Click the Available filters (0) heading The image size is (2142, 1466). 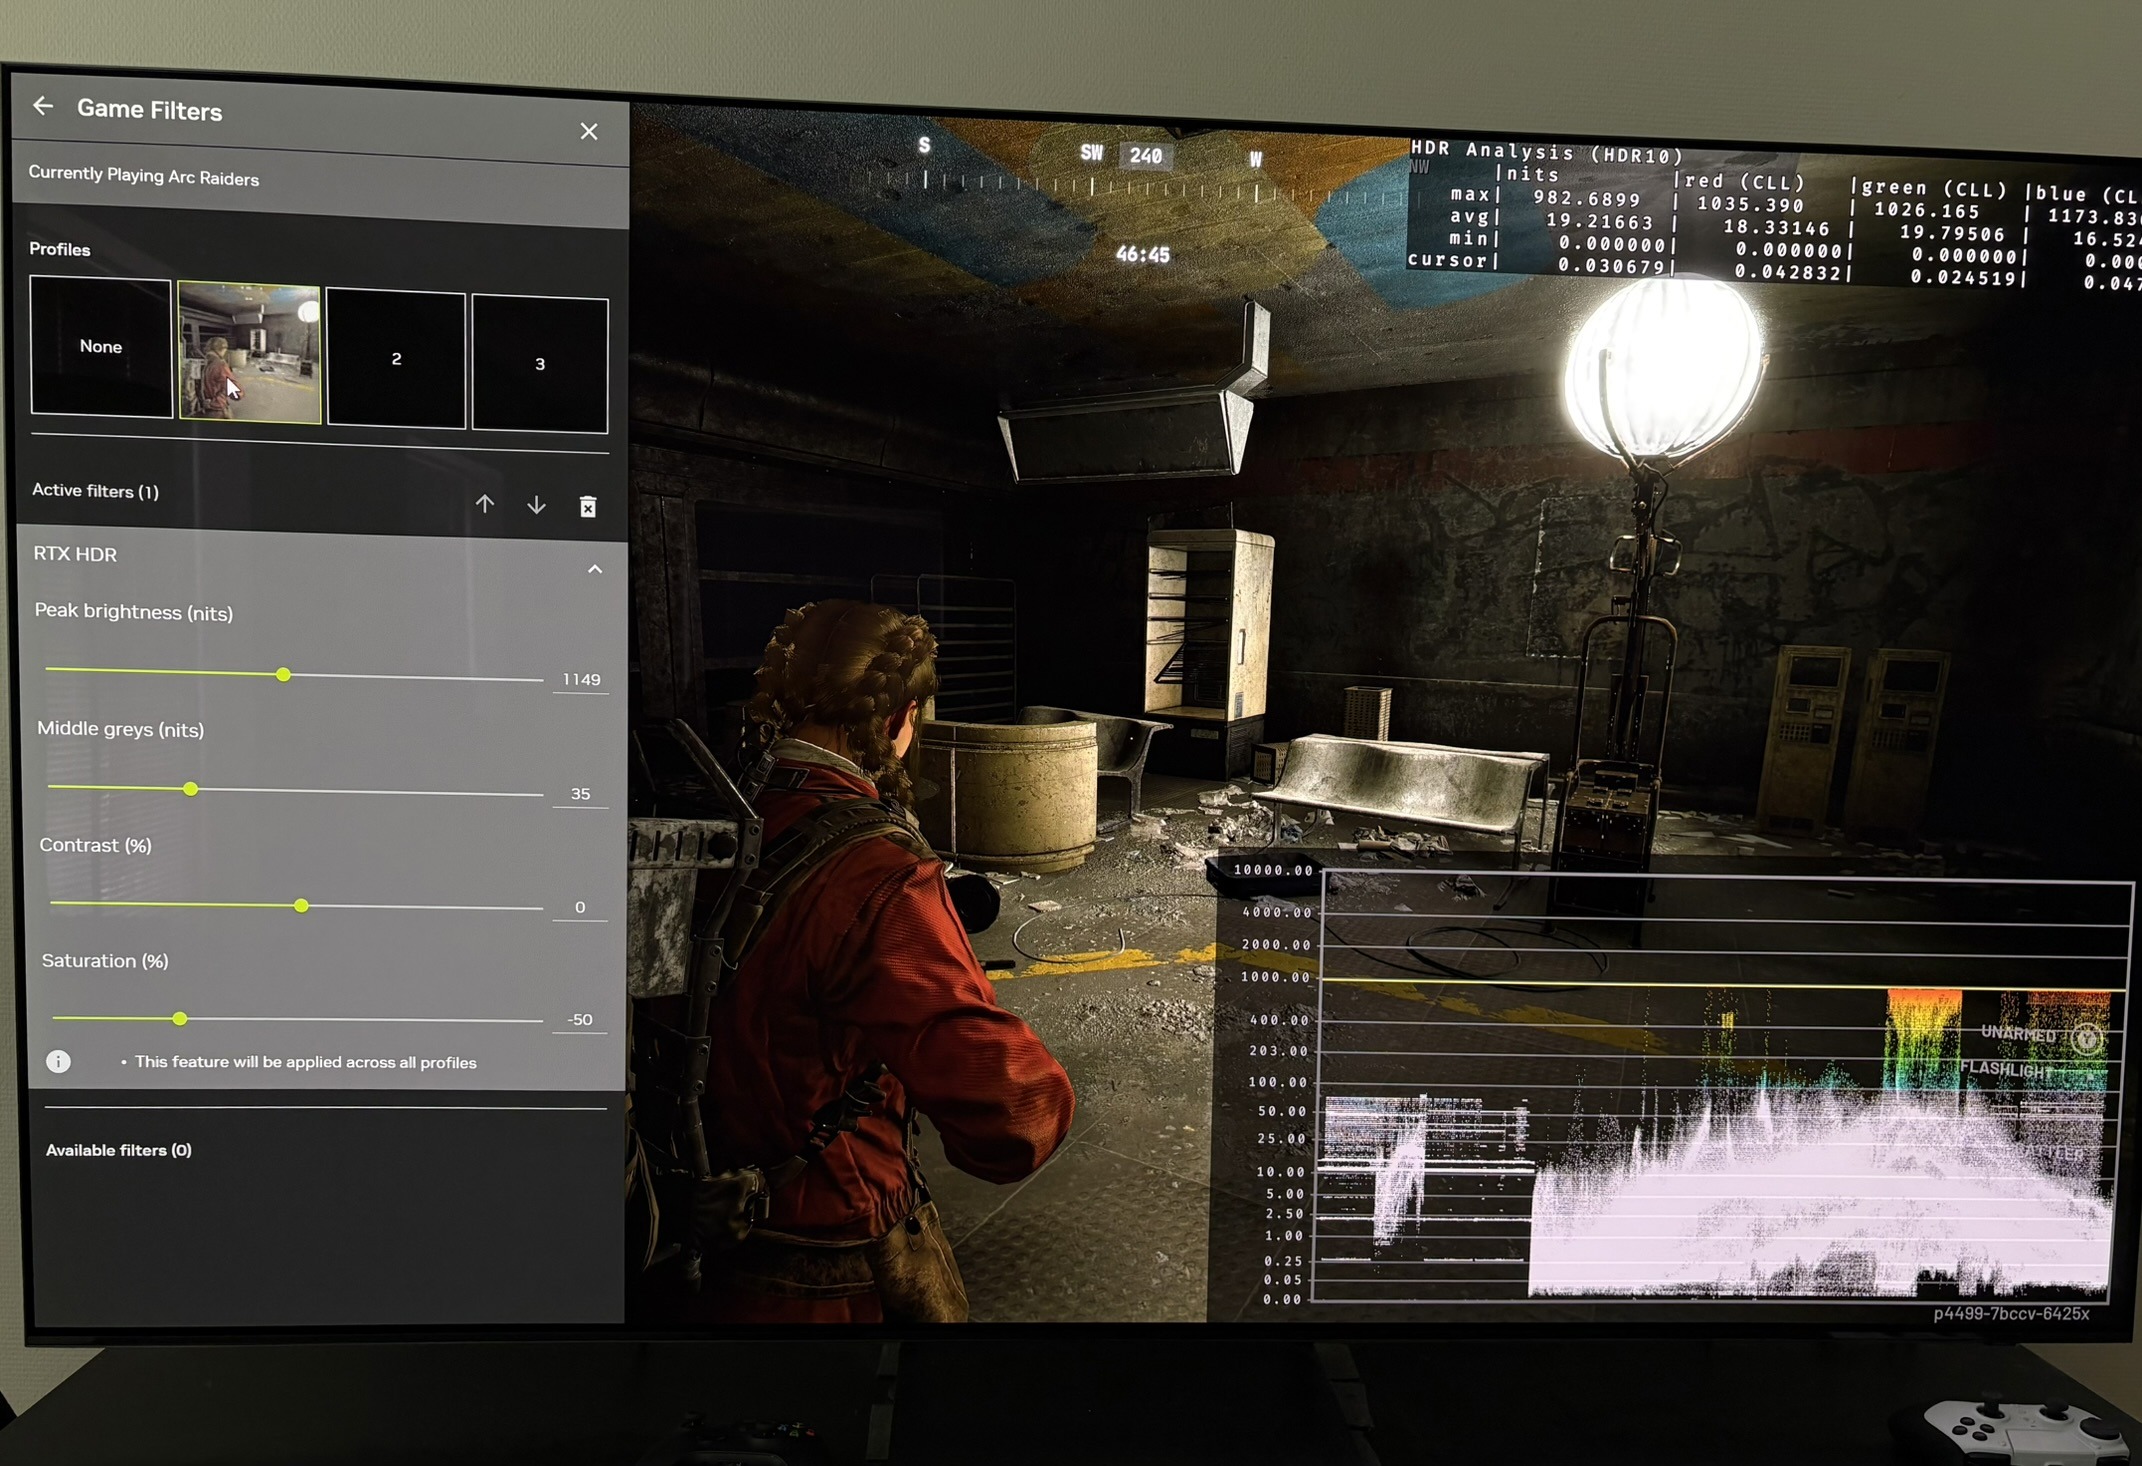click(119, 1150)
